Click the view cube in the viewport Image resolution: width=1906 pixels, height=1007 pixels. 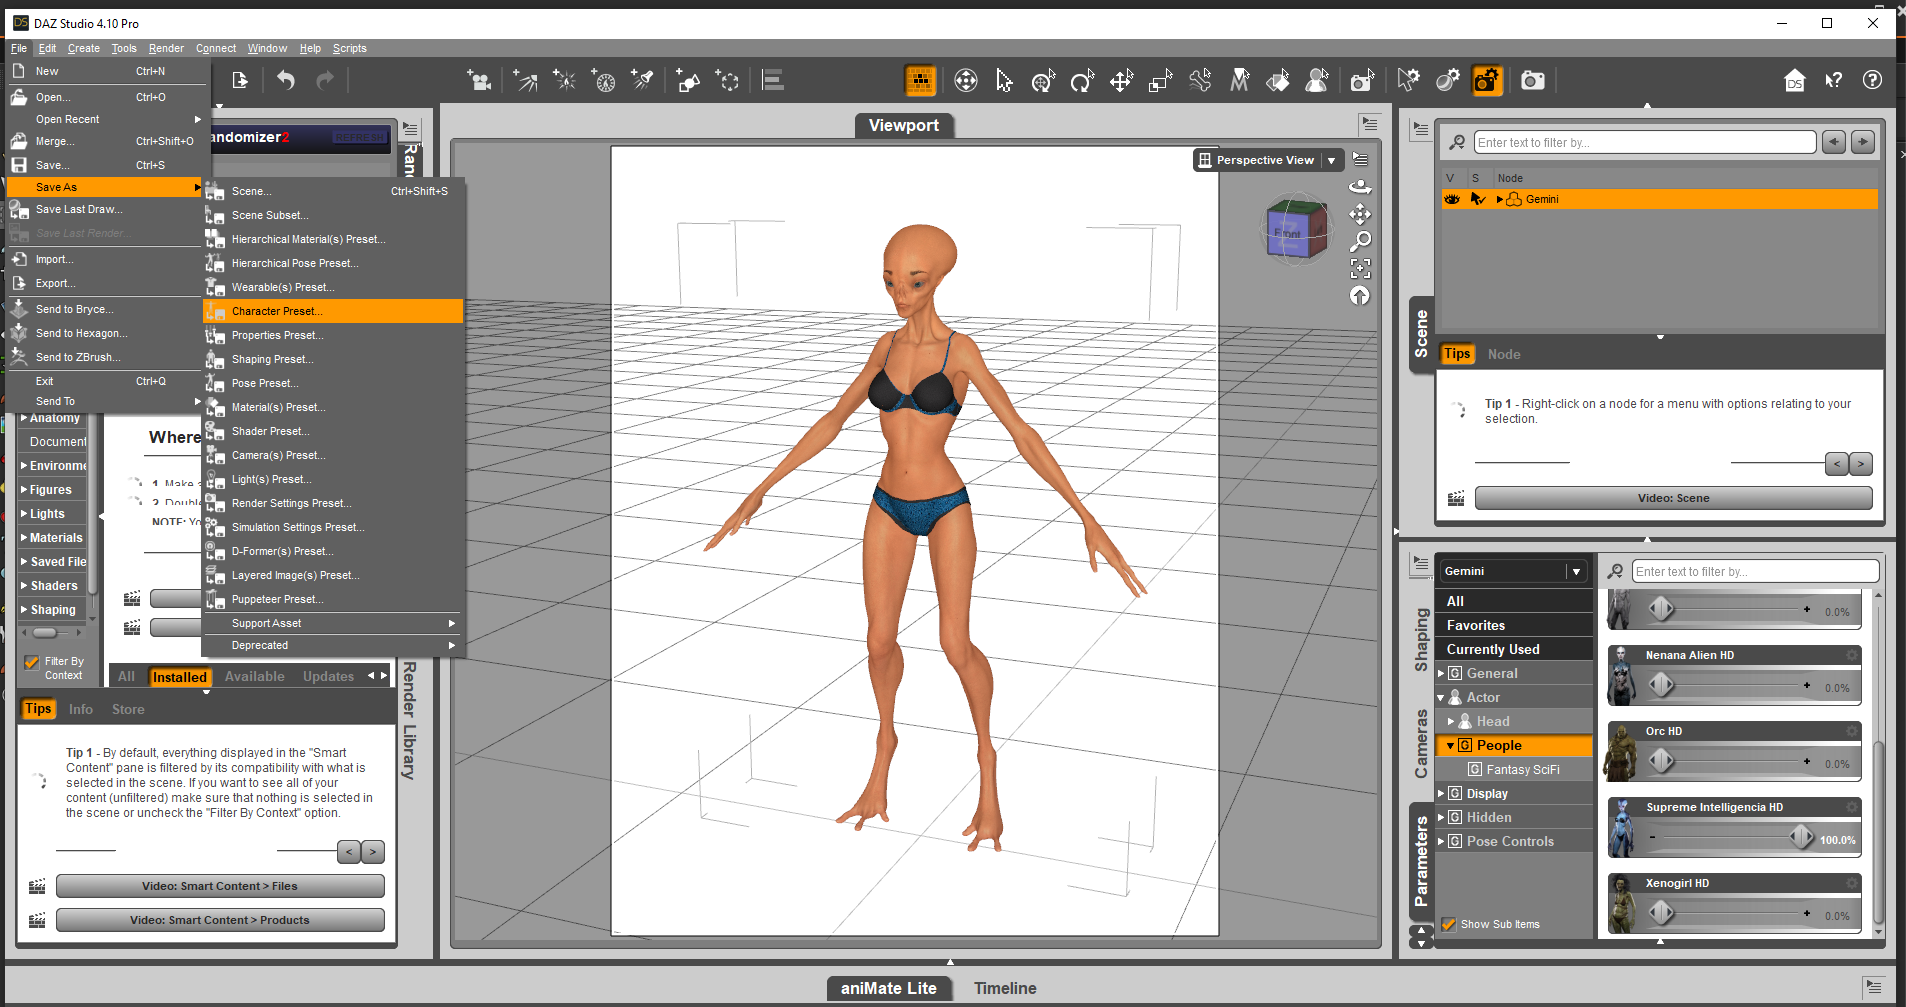(1295, 230)
